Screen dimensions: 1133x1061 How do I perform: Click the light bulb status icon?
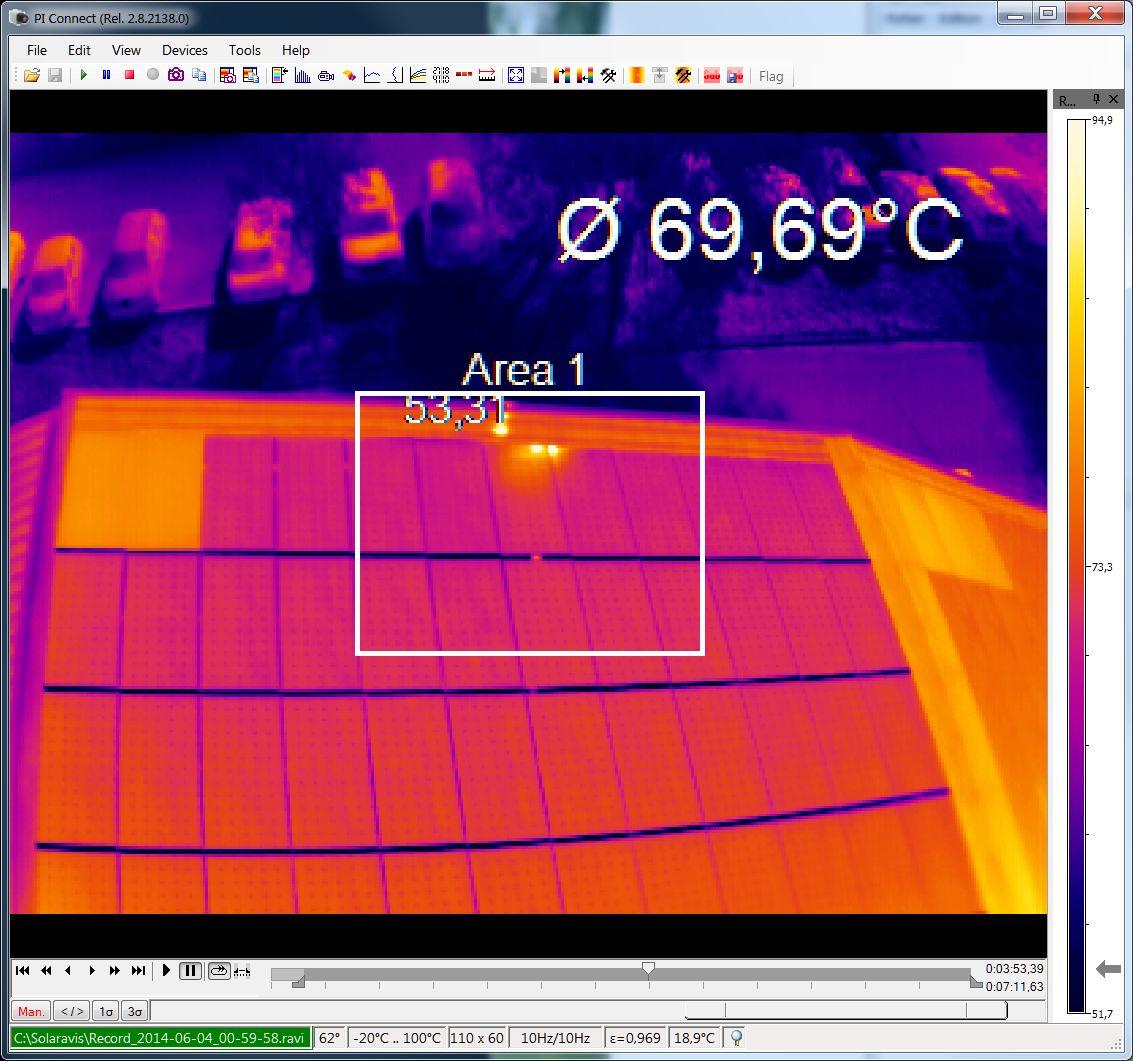tap(736, 1038)
